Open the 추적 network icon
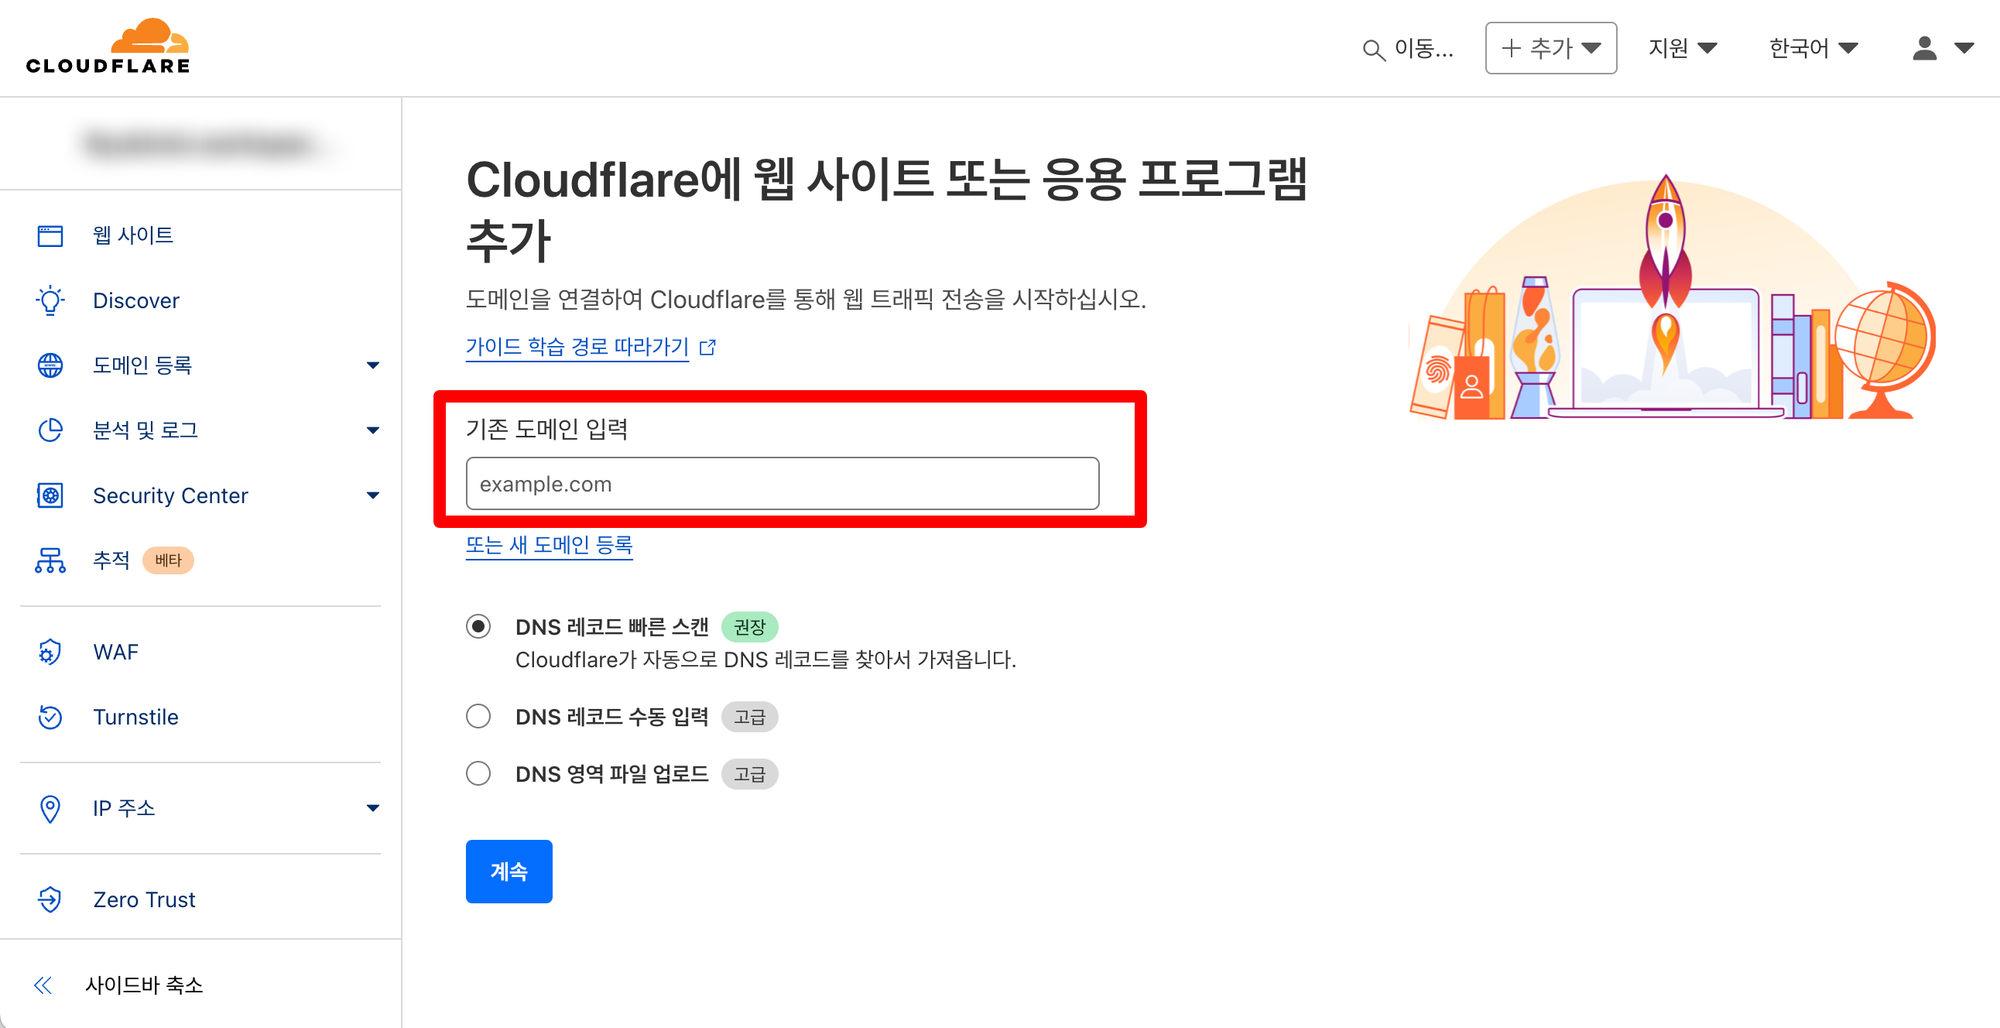The width and height of the screenshot is (2000, 1028). [x=50, y=560]
